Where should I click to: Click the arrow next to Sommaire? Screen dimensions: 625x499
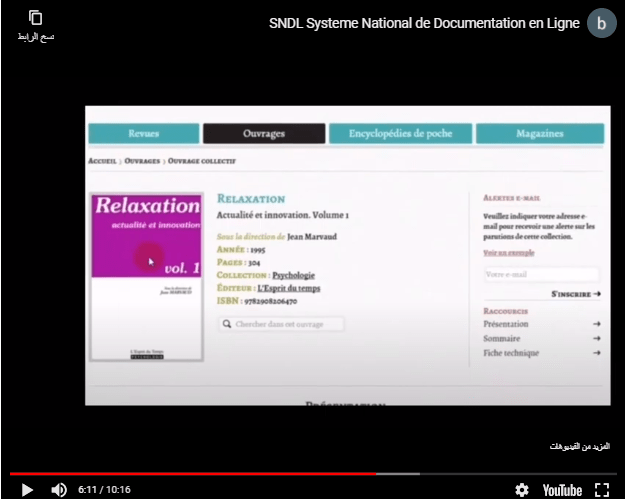pos(597,338)
